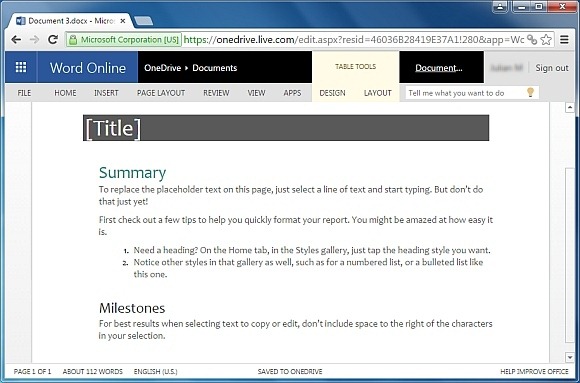Click the Milestones heading
This screenshot has width=580, height=383.
pyautogui.click(x=132, y=308)
